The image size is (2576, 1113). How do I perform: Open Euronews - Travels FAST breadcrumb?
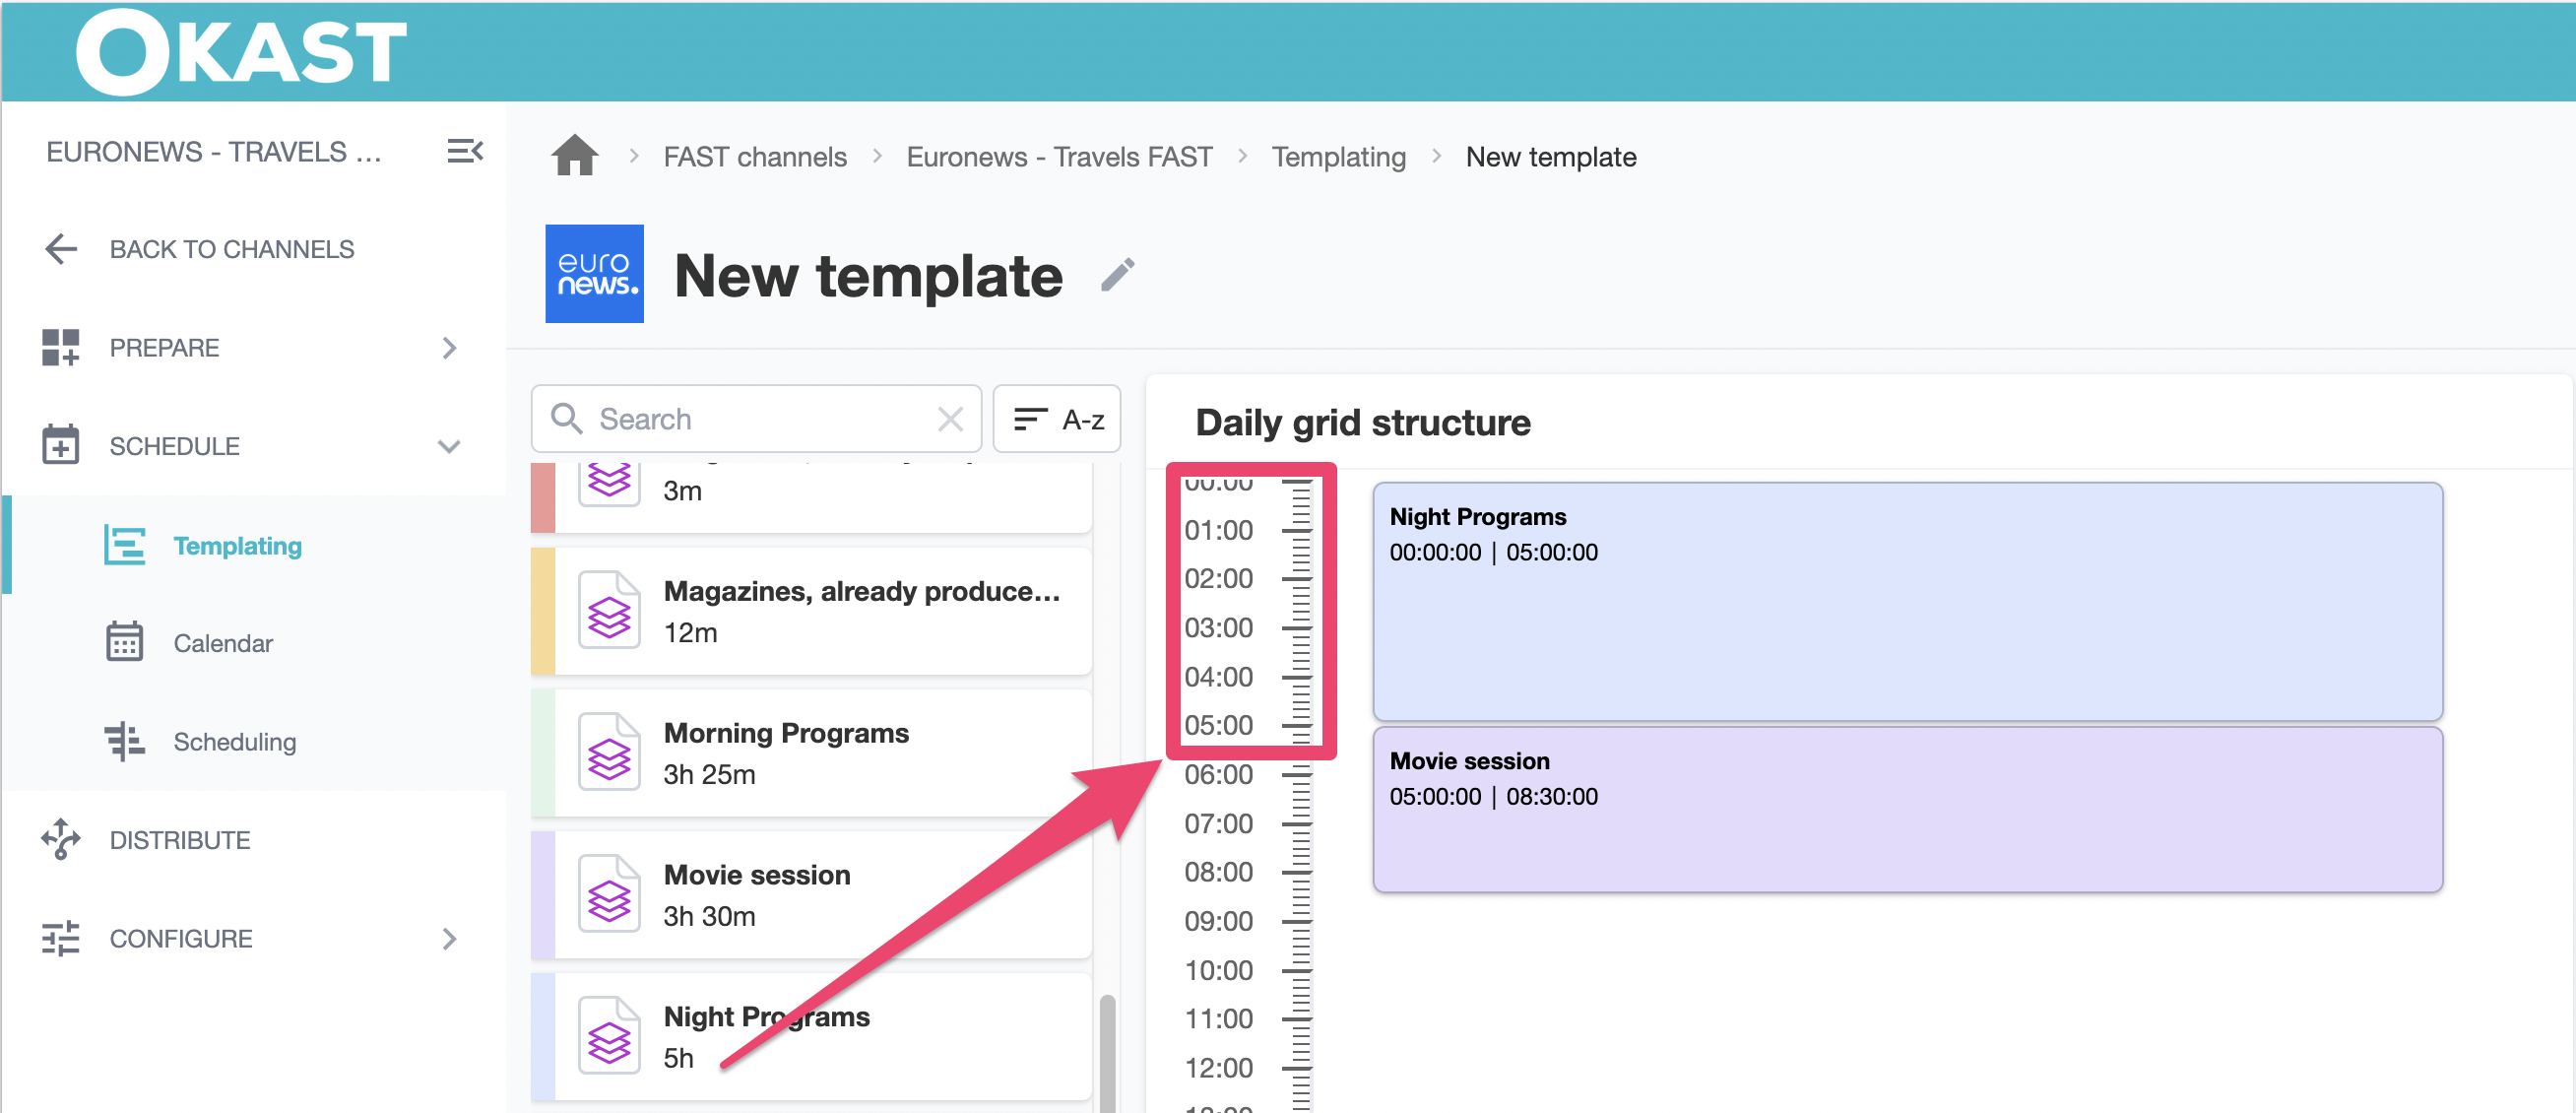[1058, 157]
